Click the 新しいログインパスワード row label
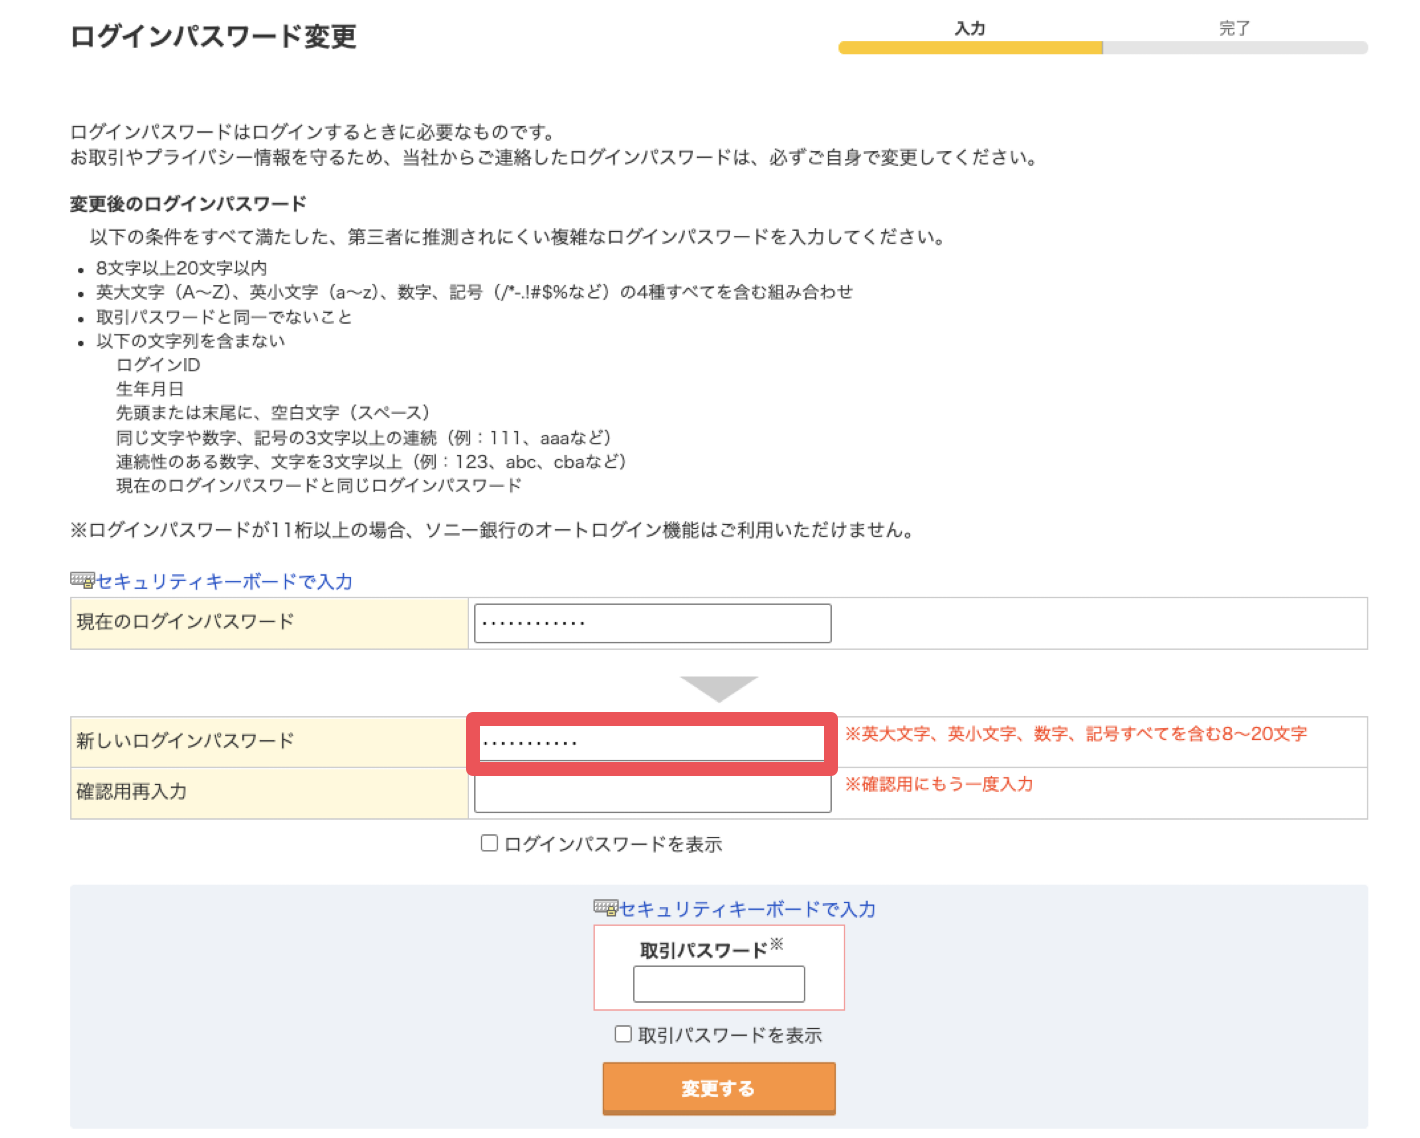Viewport: 1420px width, 1138px height. click(186, 741)
